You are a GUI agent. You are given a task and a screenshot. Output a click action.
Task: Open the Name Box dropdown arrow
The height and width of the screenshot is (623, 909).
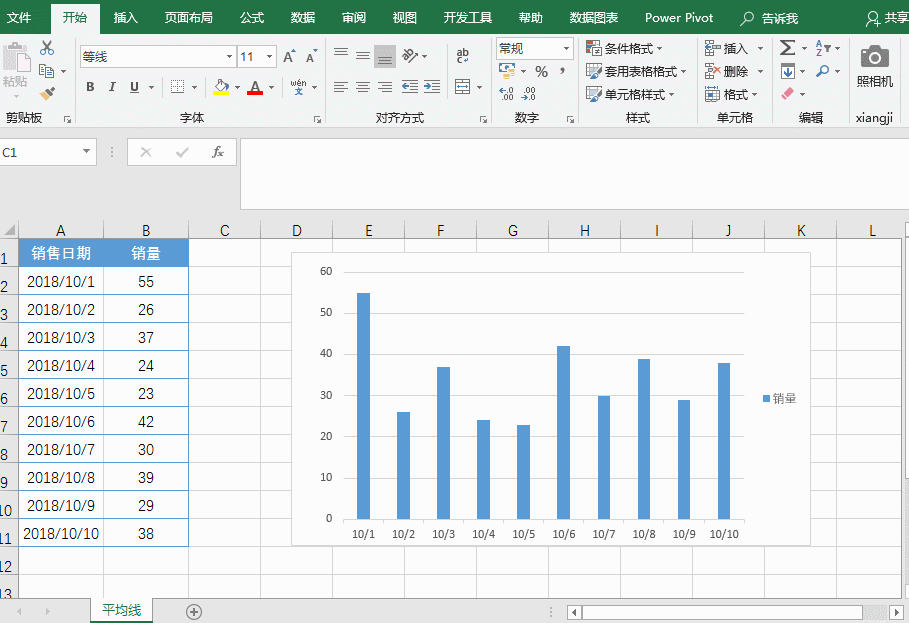coord(87,152)
